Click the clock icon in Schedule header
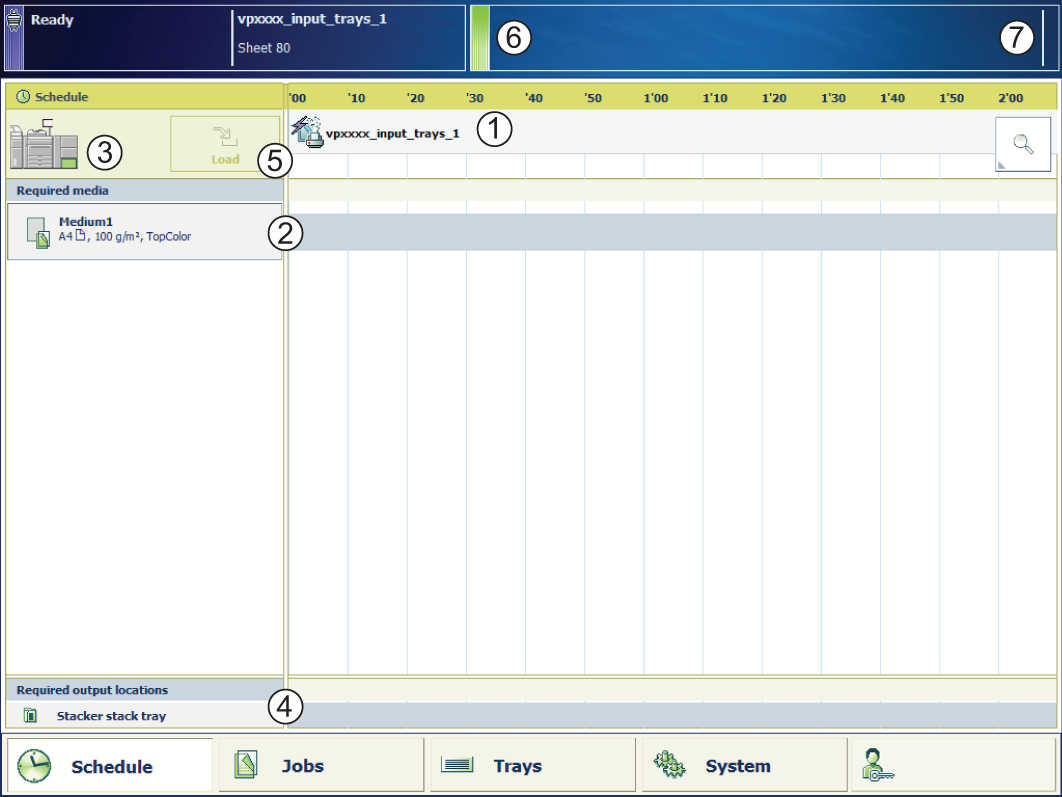This screenshot has width=1062, height=797. click(x=23, y=97)
